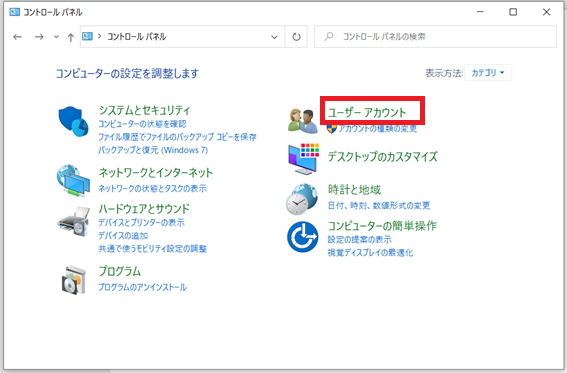The height and width of the screenshot is (373, 567).
Task: Open ファイル履歴でファイルのバックアップ コピーを保存 link
Action: click(177, 137)
